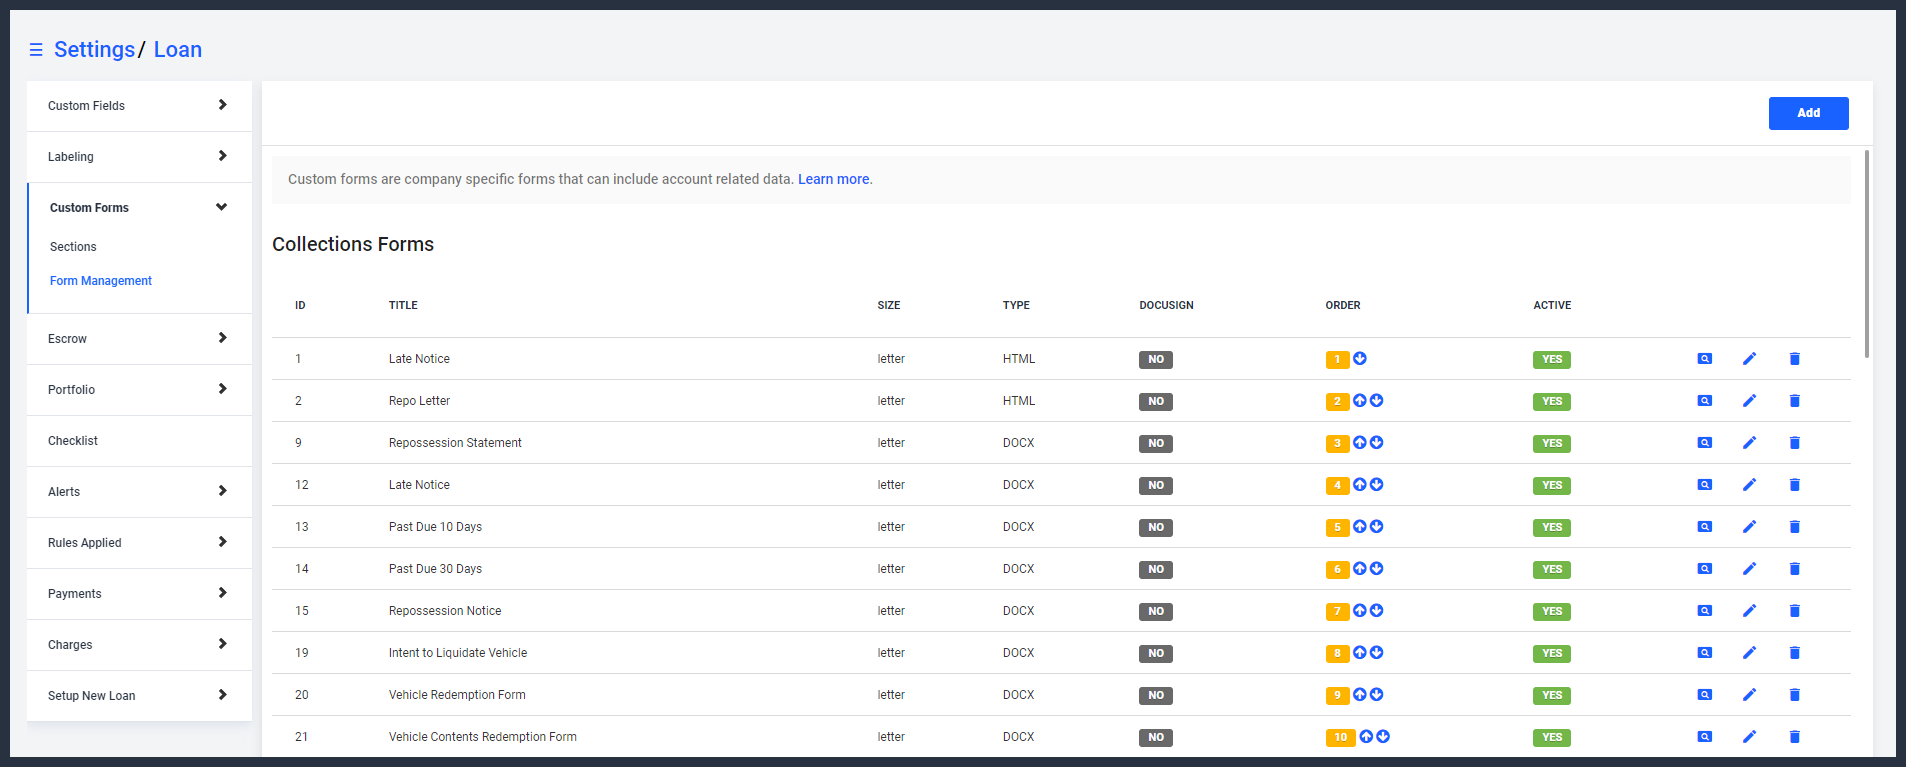Viewport: 1906px width, 767px height.
Task: Preview the Late Notice form with ID 1
Action: pos(1705,359)
